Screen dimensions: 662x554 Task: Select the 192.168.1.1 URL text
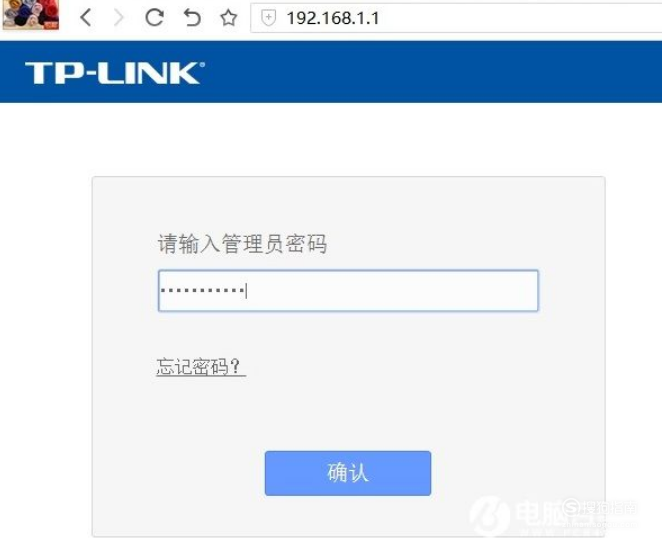click(x=333, y=18)
